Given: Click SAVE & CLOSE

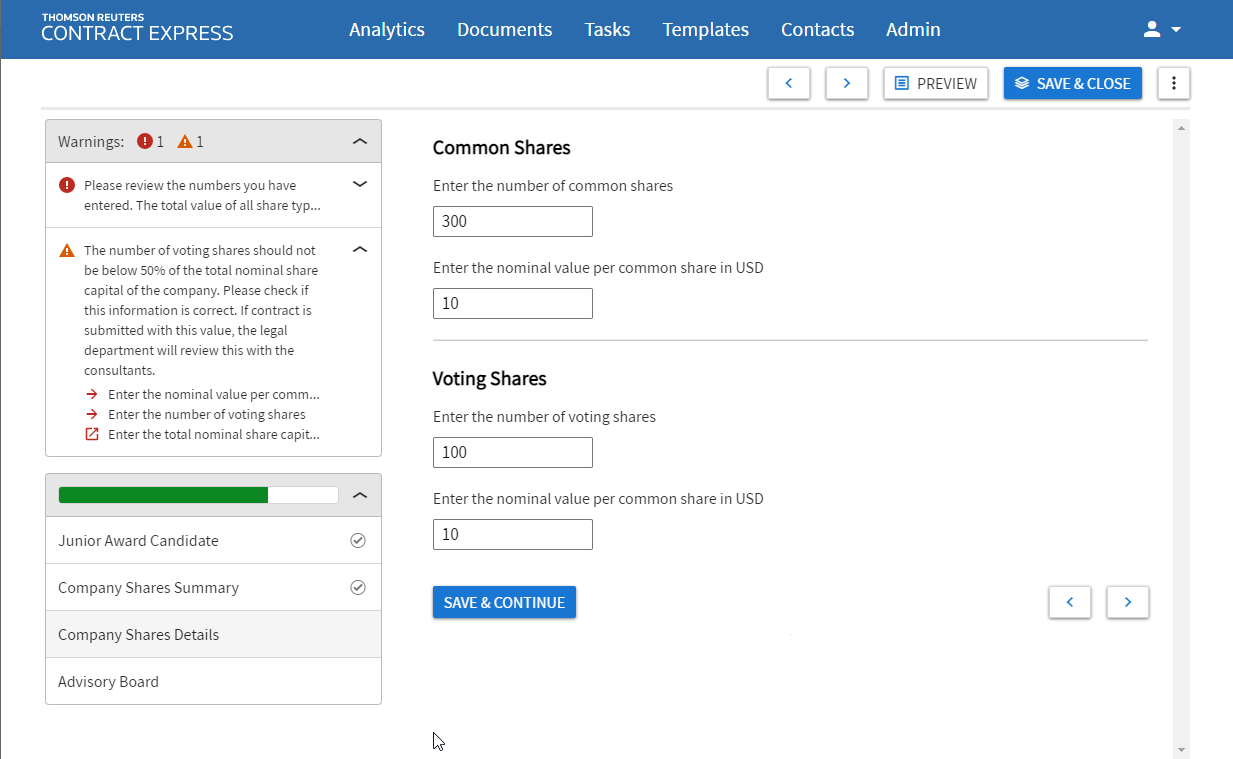Looking at the screenshot, I should point(1072,83).
